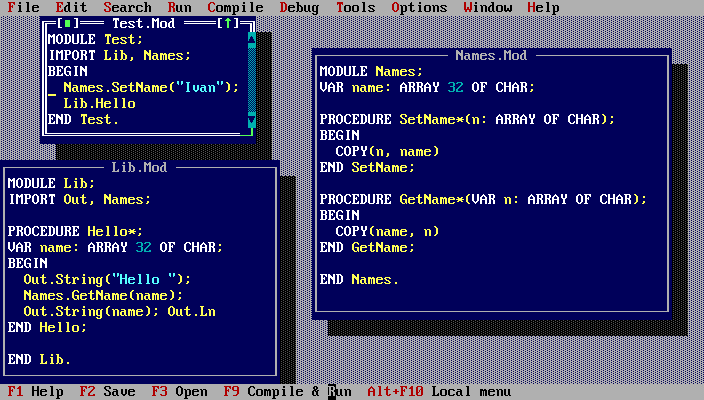The width and height of the screenshot is (704, 400).
Task: Open the Search menu
Action: click(128, 7)
